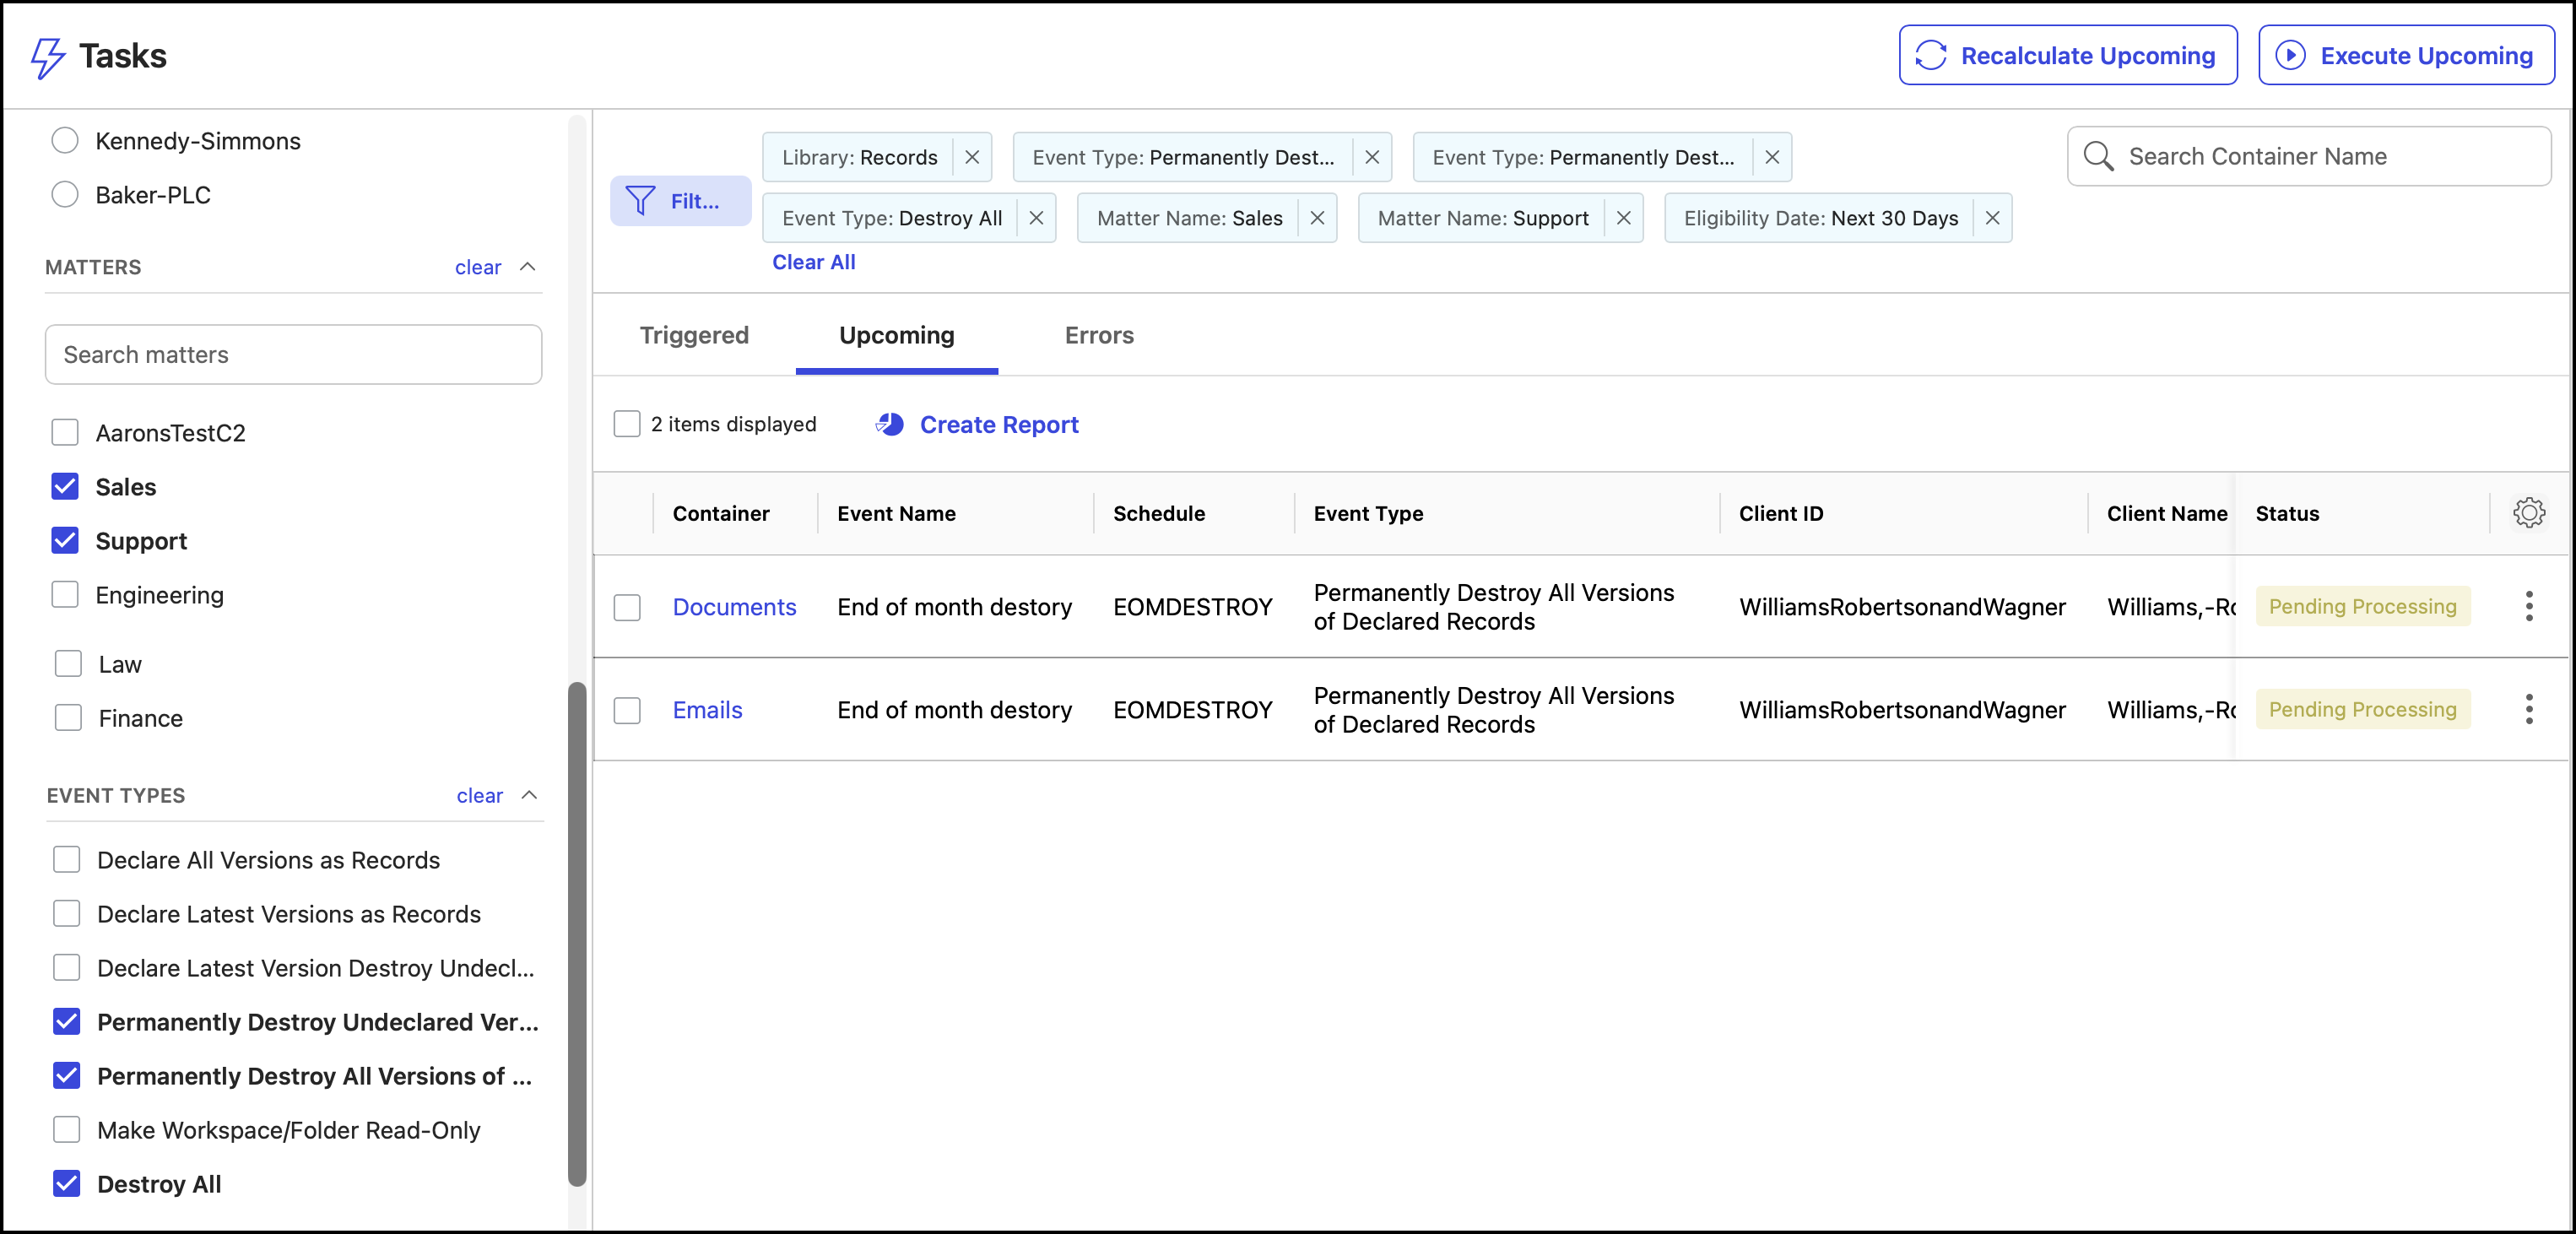Check the Engineering matter checkbox
The image size is (2576, 1234).
tap(65, 595)
